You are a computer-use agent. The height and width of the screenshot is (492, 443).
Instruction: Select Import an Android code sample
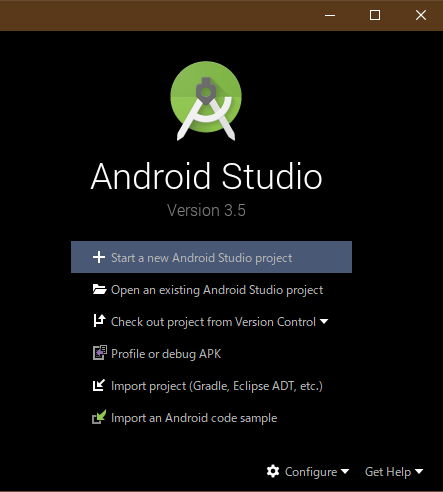194,418
